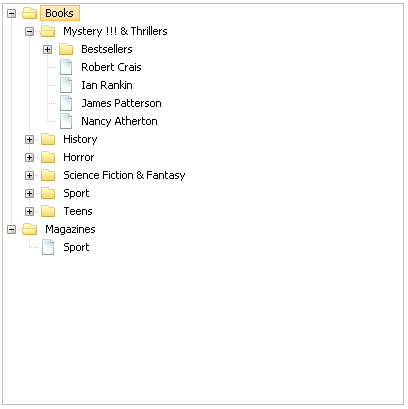Viewport: 408px width, 409px height.
Task: Click the Mystery !!! & Thrillers folder icon
Action: pyautogui.click(x=47, y=31)
